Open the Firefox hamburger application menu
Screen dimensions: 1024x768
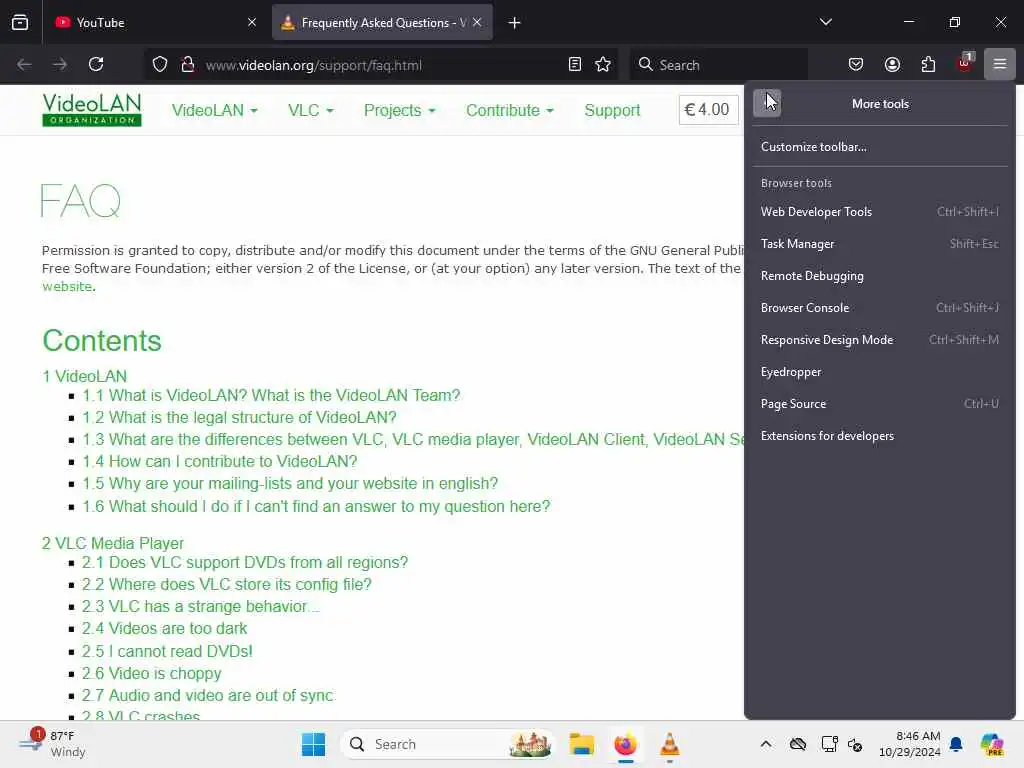[999, 64]
